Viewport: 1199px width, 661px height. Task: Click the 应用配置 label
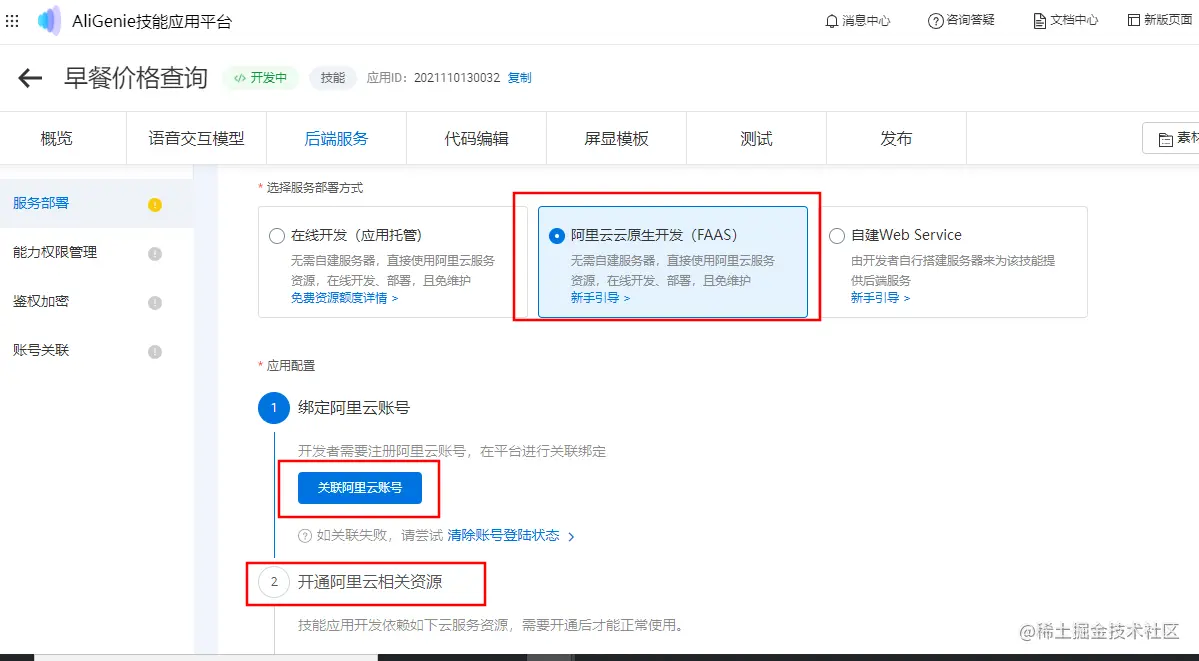291,366
